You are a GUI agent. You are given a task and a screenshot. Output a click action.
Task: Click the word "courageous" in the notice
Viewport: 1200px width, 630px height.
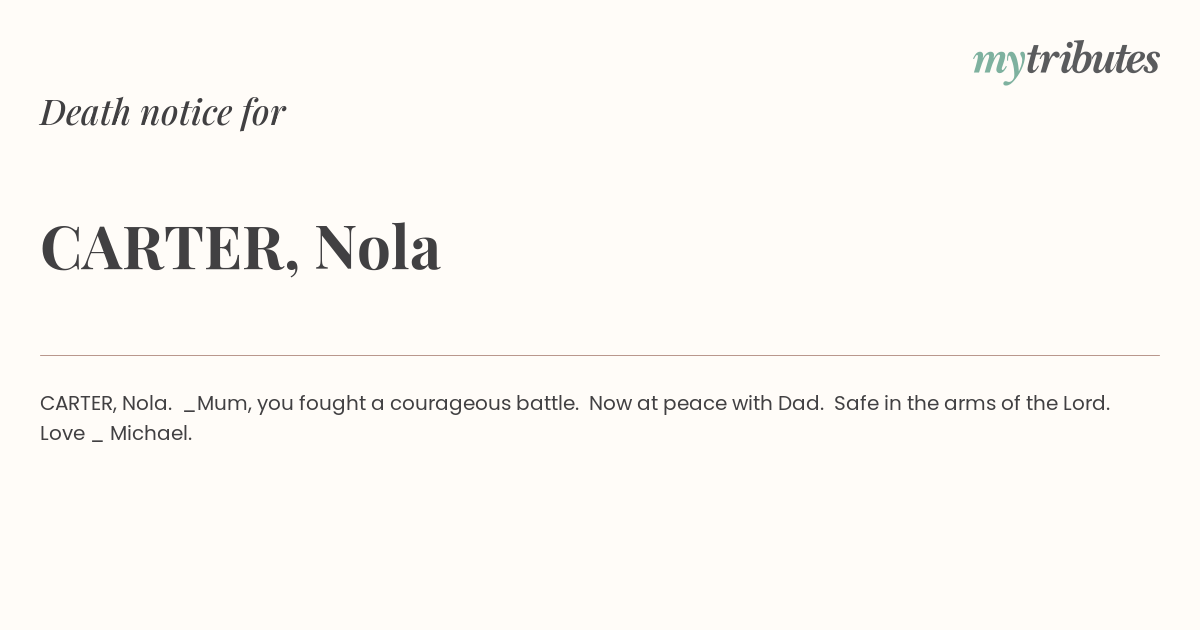tap(450, 404)
